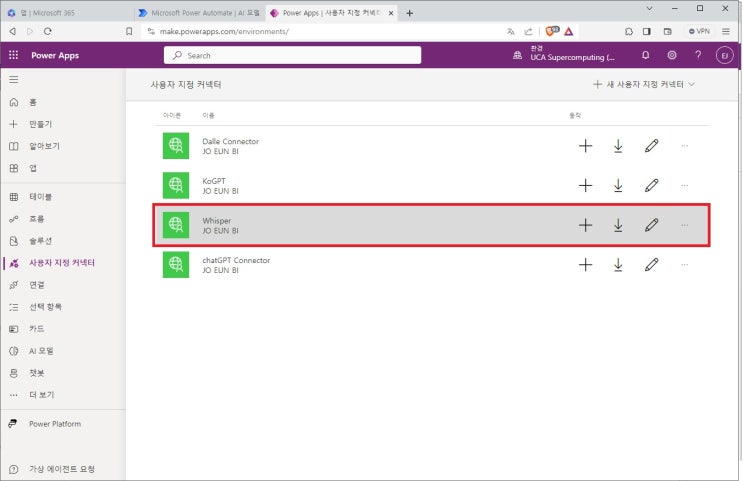Collapse the left navigation hamburger menu
This screenshot has height=481, width=743.
(14, 80)
